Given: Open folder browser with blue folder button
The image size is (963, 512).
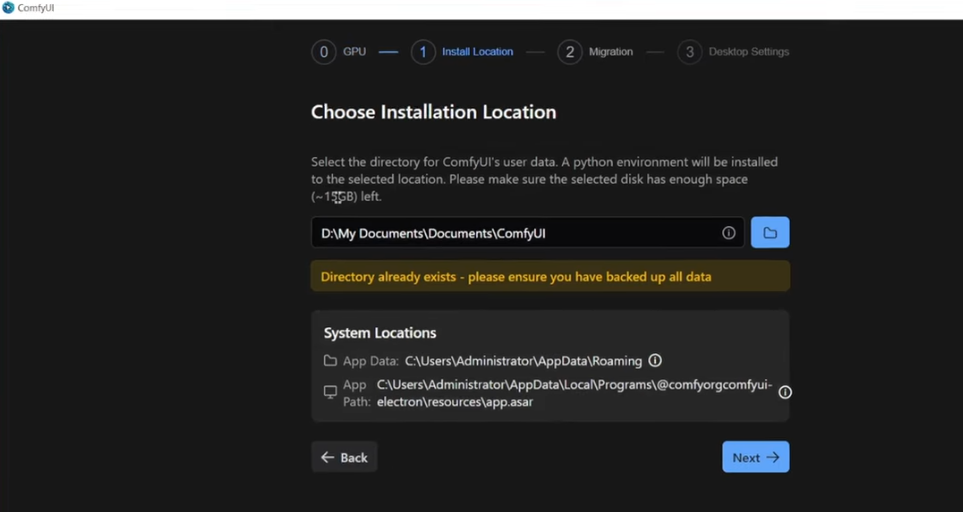Looking at the screenshot, I should point(770,233).
